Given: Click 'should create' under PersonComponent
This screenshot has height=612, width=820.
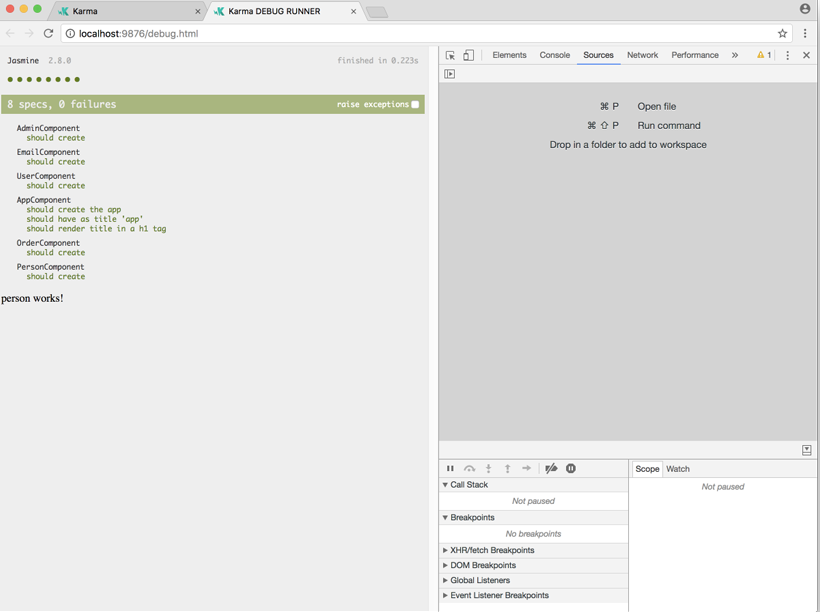Looking at the screenshot, I should 55,276.
